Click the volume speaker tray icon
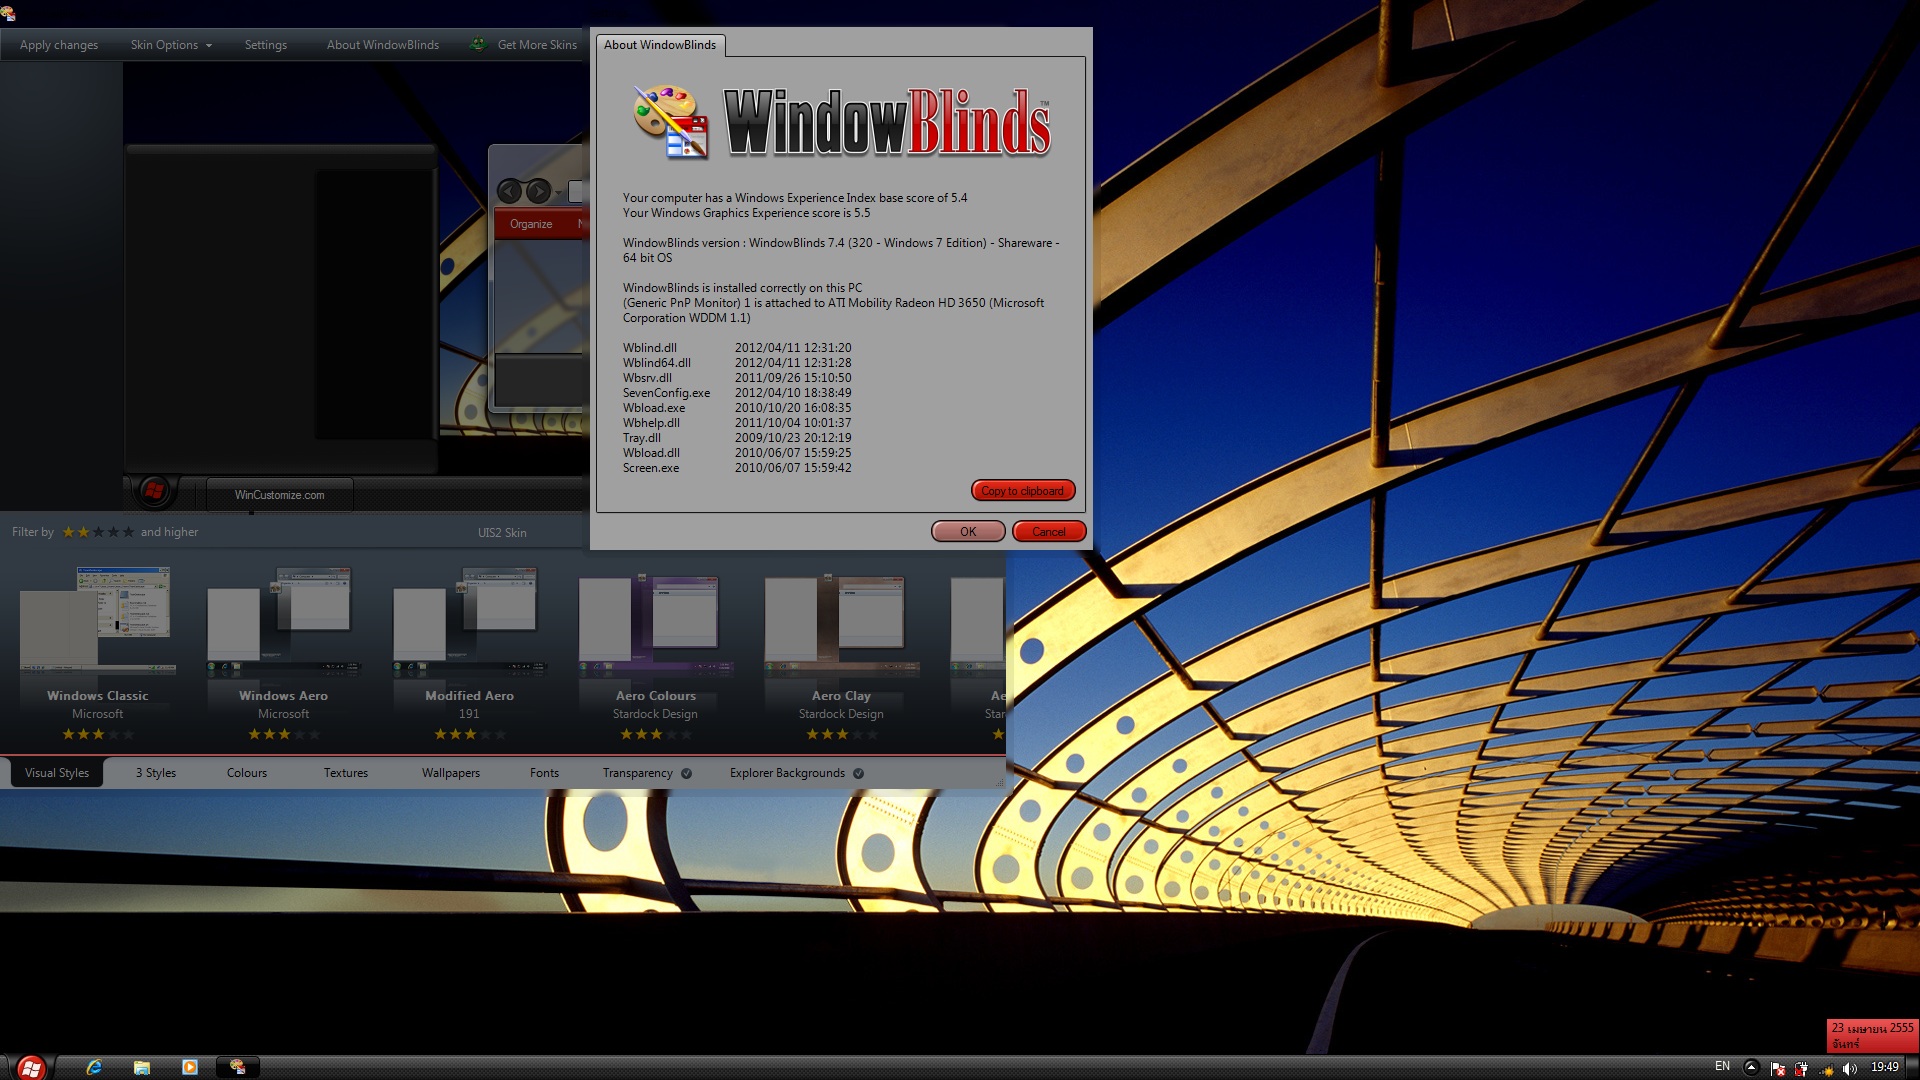The height and width of the screenshot is (1080, 1920). coord(1850,1068)
